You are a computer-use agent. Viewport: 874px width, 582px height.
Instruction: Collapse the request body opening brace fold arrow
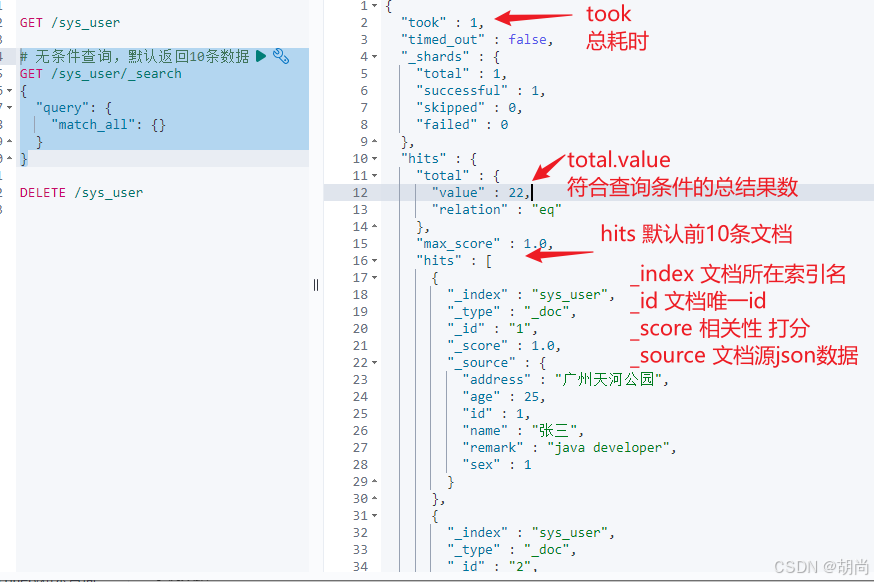pos(9,91)
